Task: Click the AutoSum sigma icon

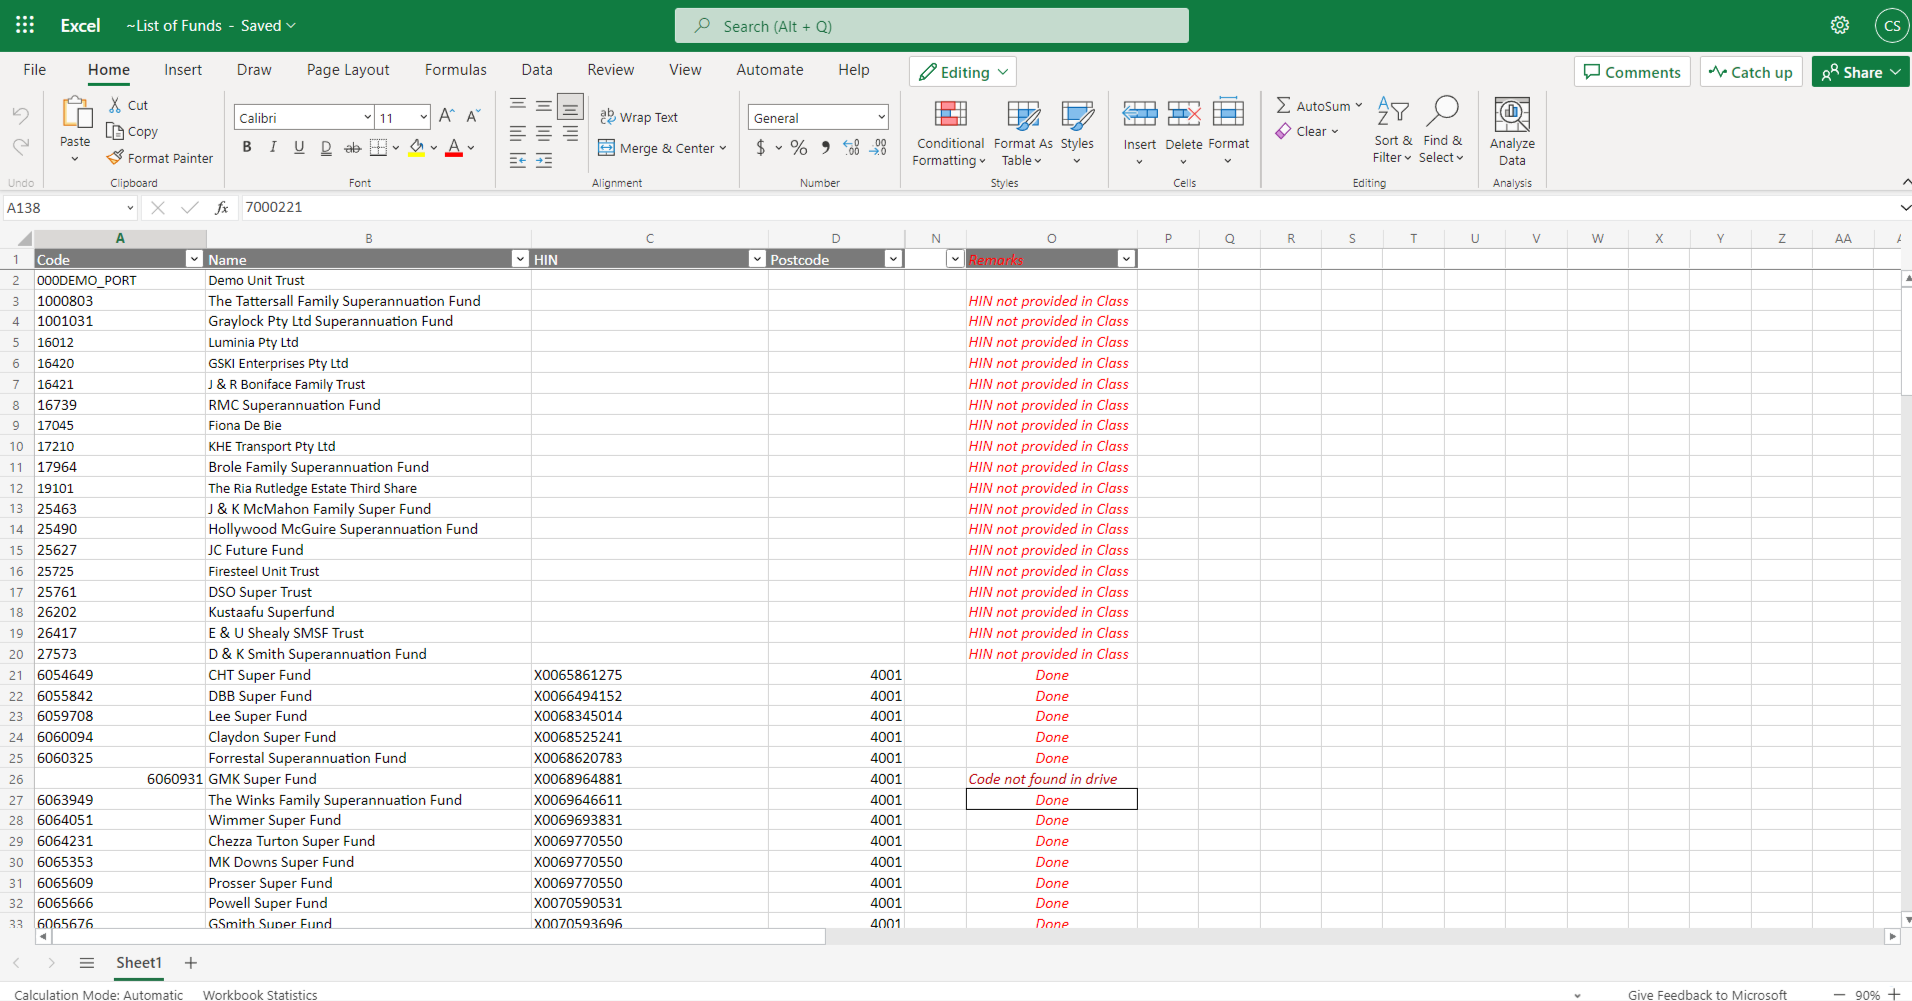Action: pos(1283,105)
